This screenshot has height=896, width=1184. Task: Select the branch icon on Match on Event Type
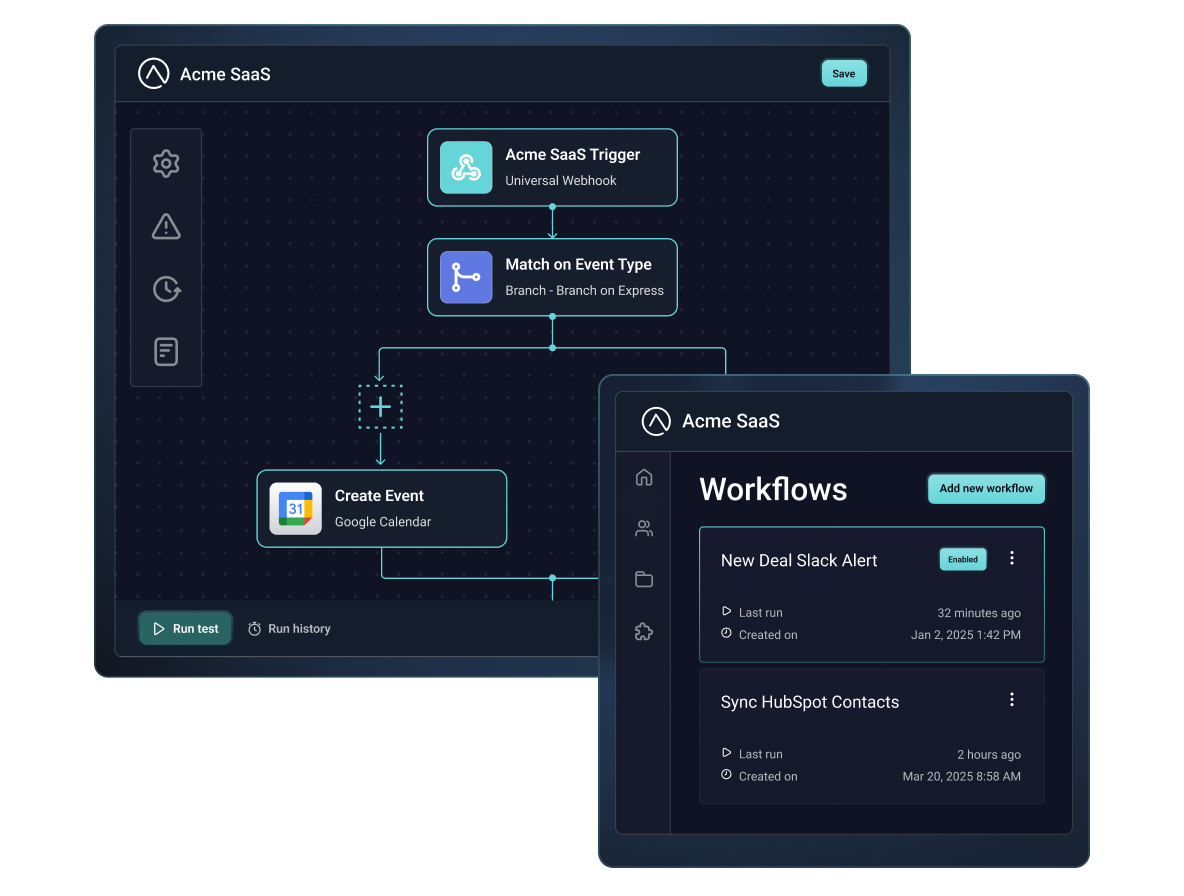point(464,277)
